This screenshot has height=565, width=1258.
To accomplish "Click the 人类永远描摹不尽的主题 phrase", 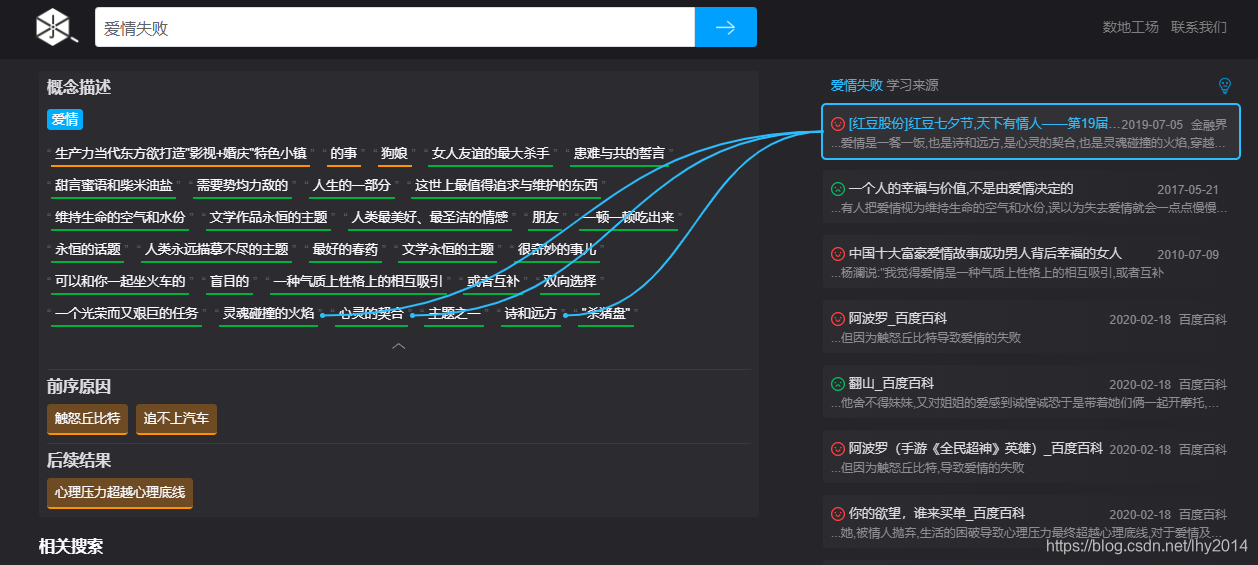I will tap(216, 250).
